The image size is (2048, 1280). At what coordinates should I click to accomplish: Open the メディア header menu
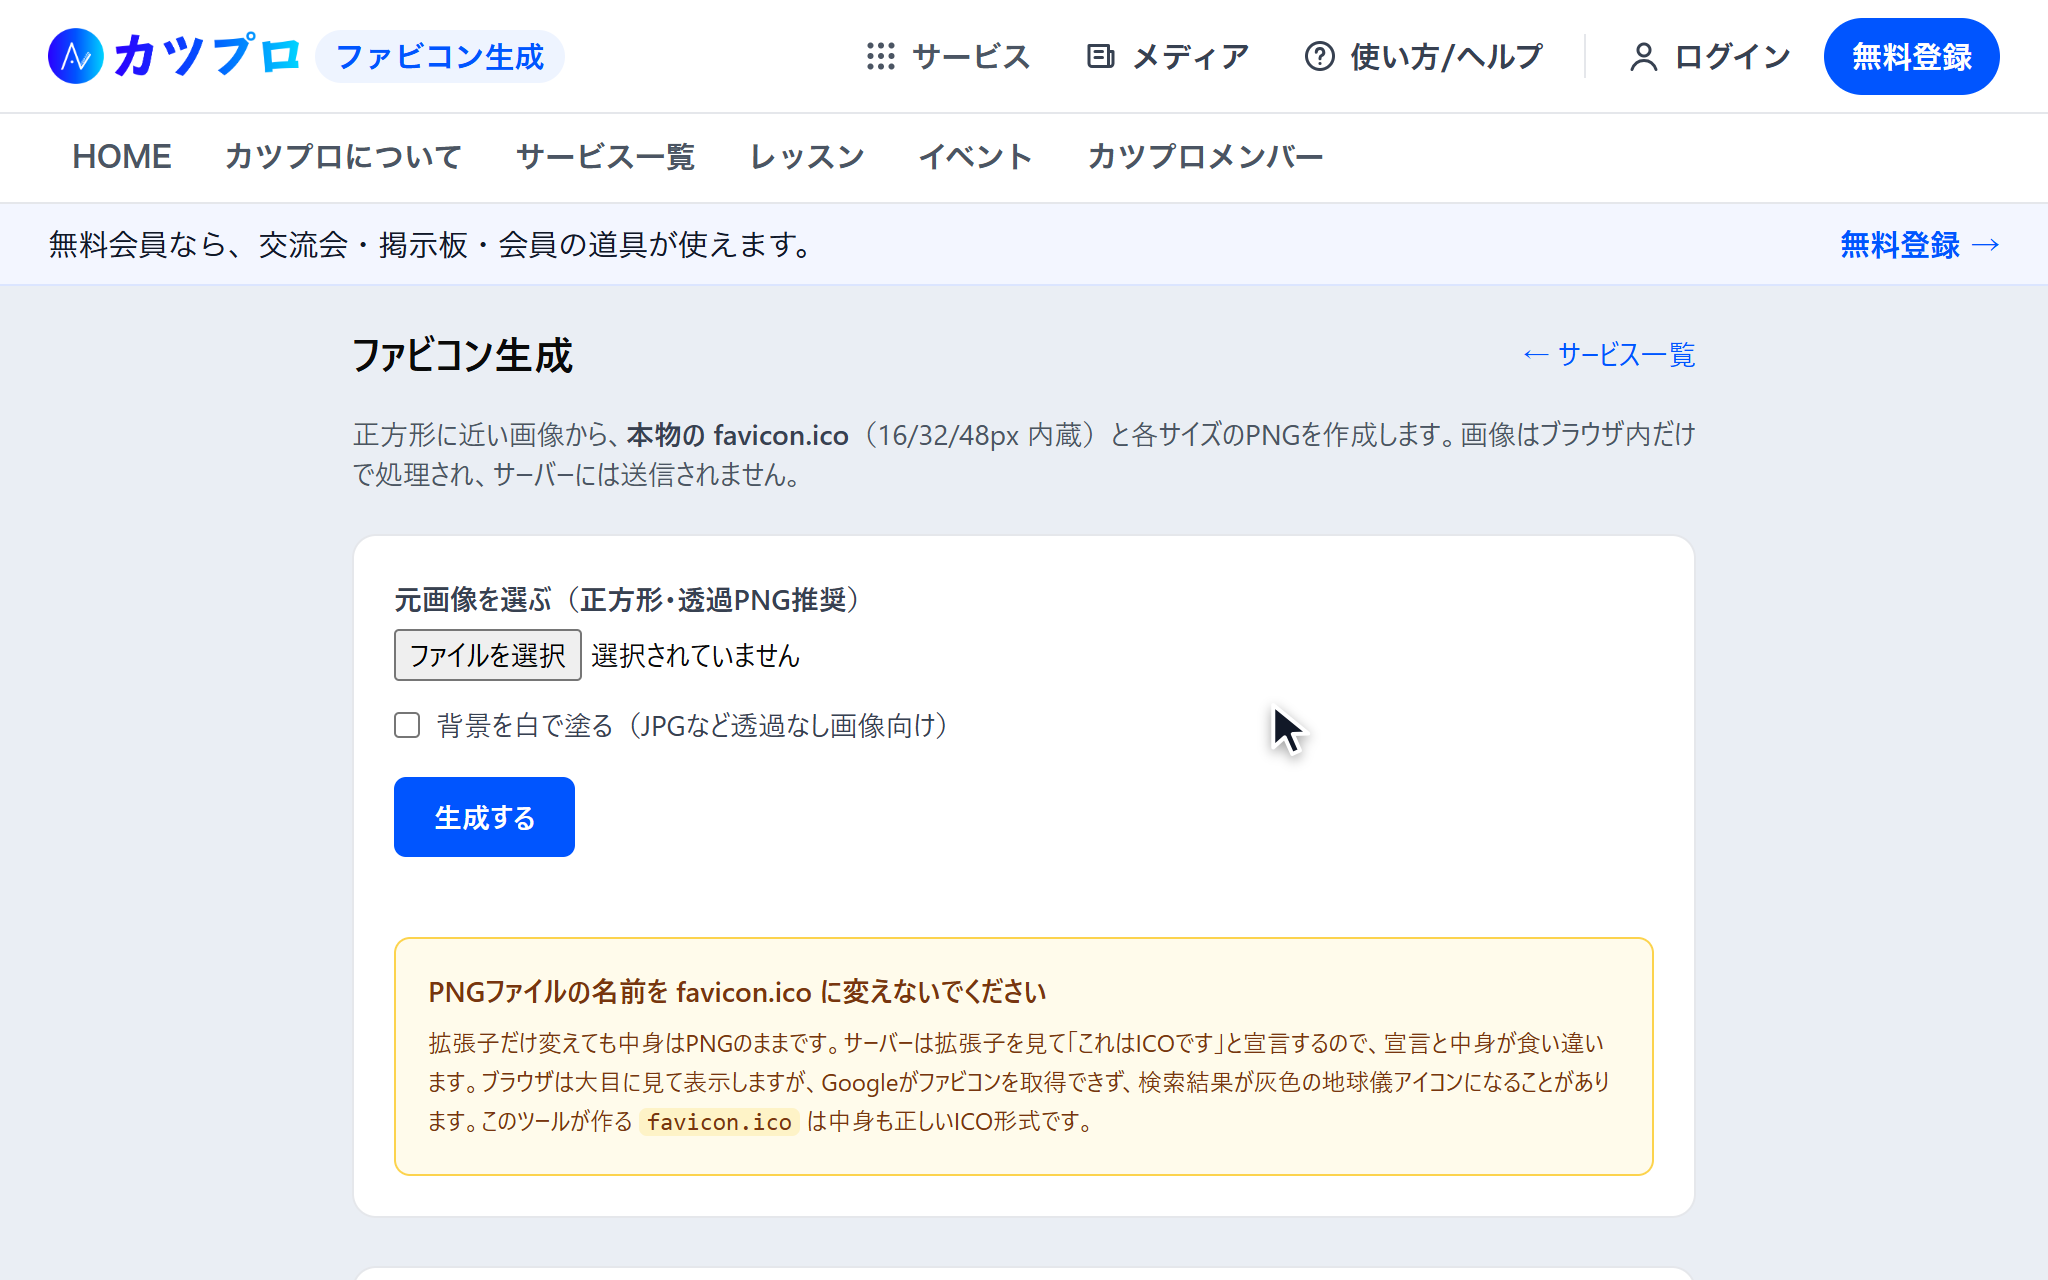tap(1167, 56)
